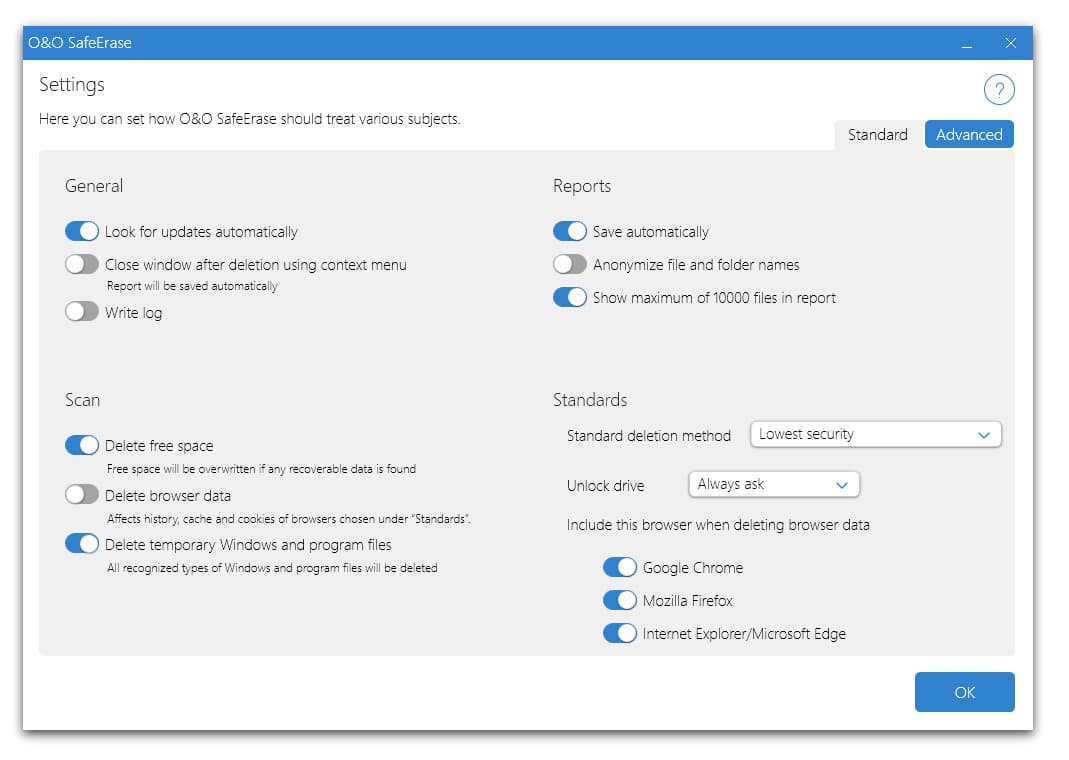This screenshot has width=1069, height=760.
Task: Toggle Delete temporary Windows and program files
Action: pyautogui.click(x=82, y=545)
